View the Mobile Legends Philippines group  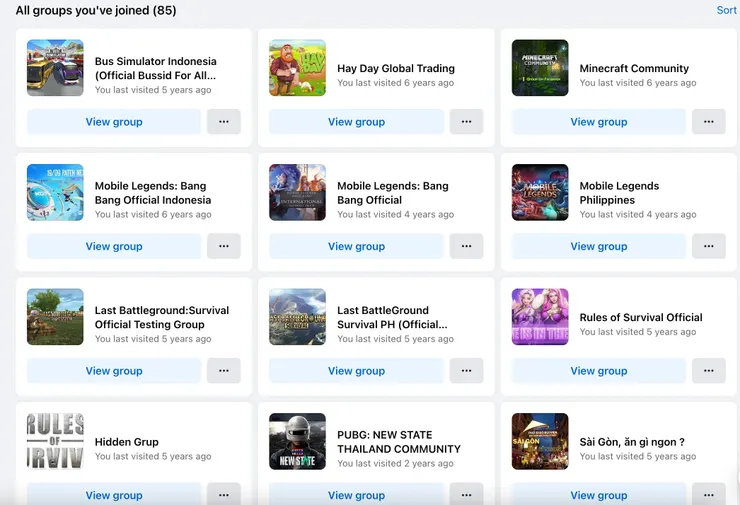[x=599, y=246]
